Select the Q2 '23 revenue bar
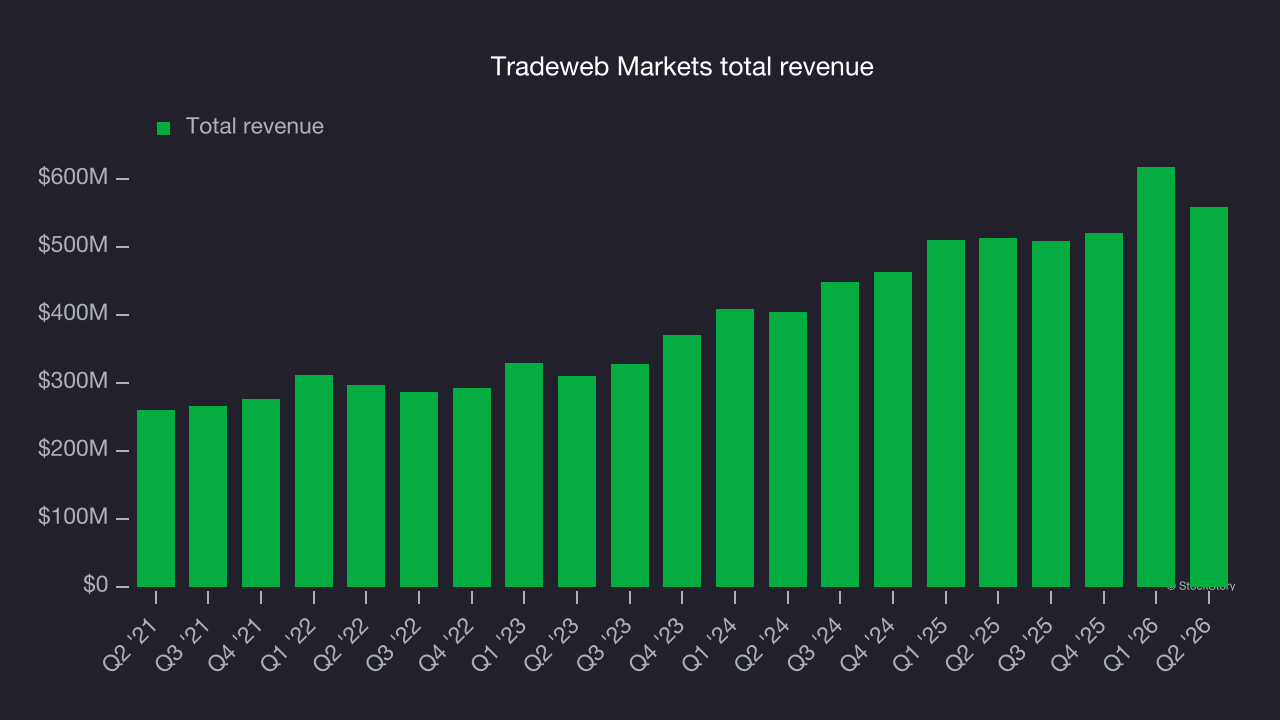 [x=577, y=481]
